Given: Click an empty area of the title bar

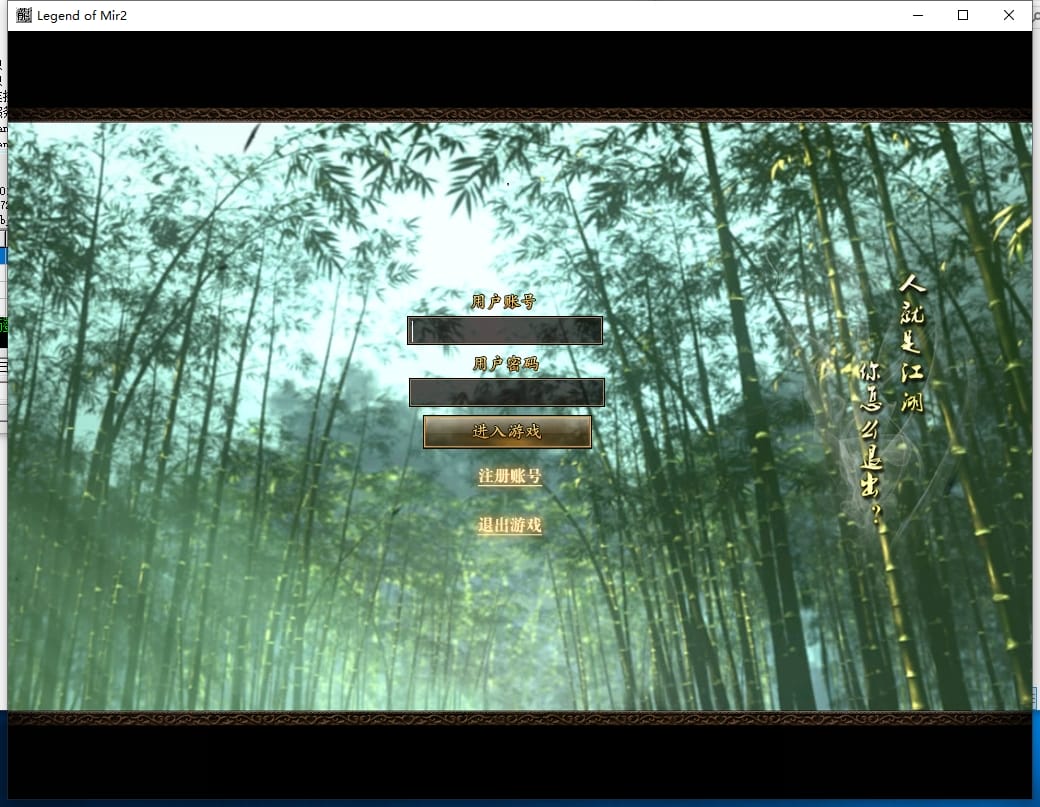Looking at the screenshot, I should tap(500, 15).
